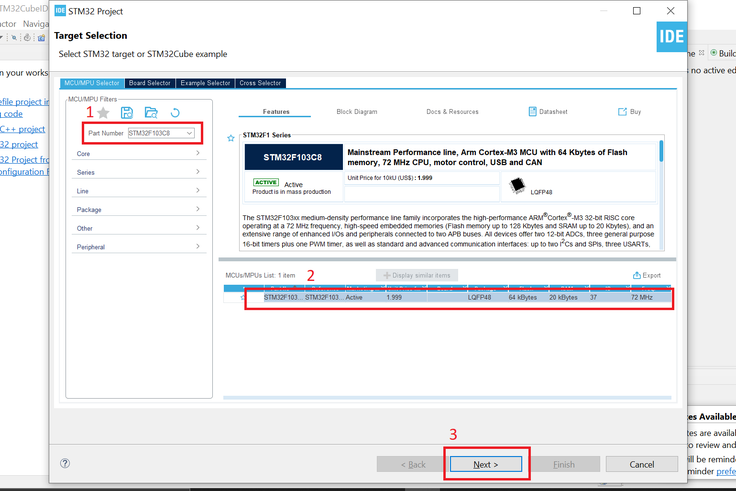Open the Docs & Resources tab
Viewport: 736px width, 491px height.
point(452,112)
